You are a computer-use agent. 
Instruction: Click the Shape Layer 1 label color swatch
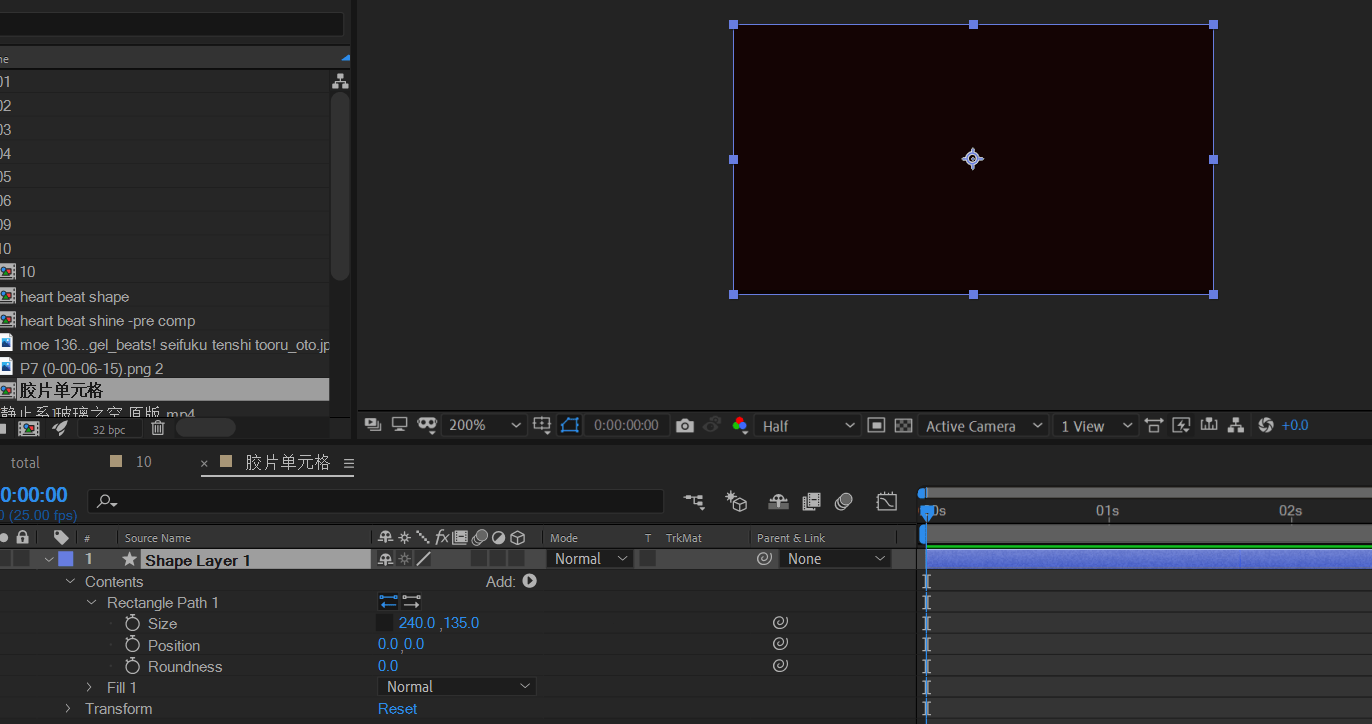click(x=66, y=559)
